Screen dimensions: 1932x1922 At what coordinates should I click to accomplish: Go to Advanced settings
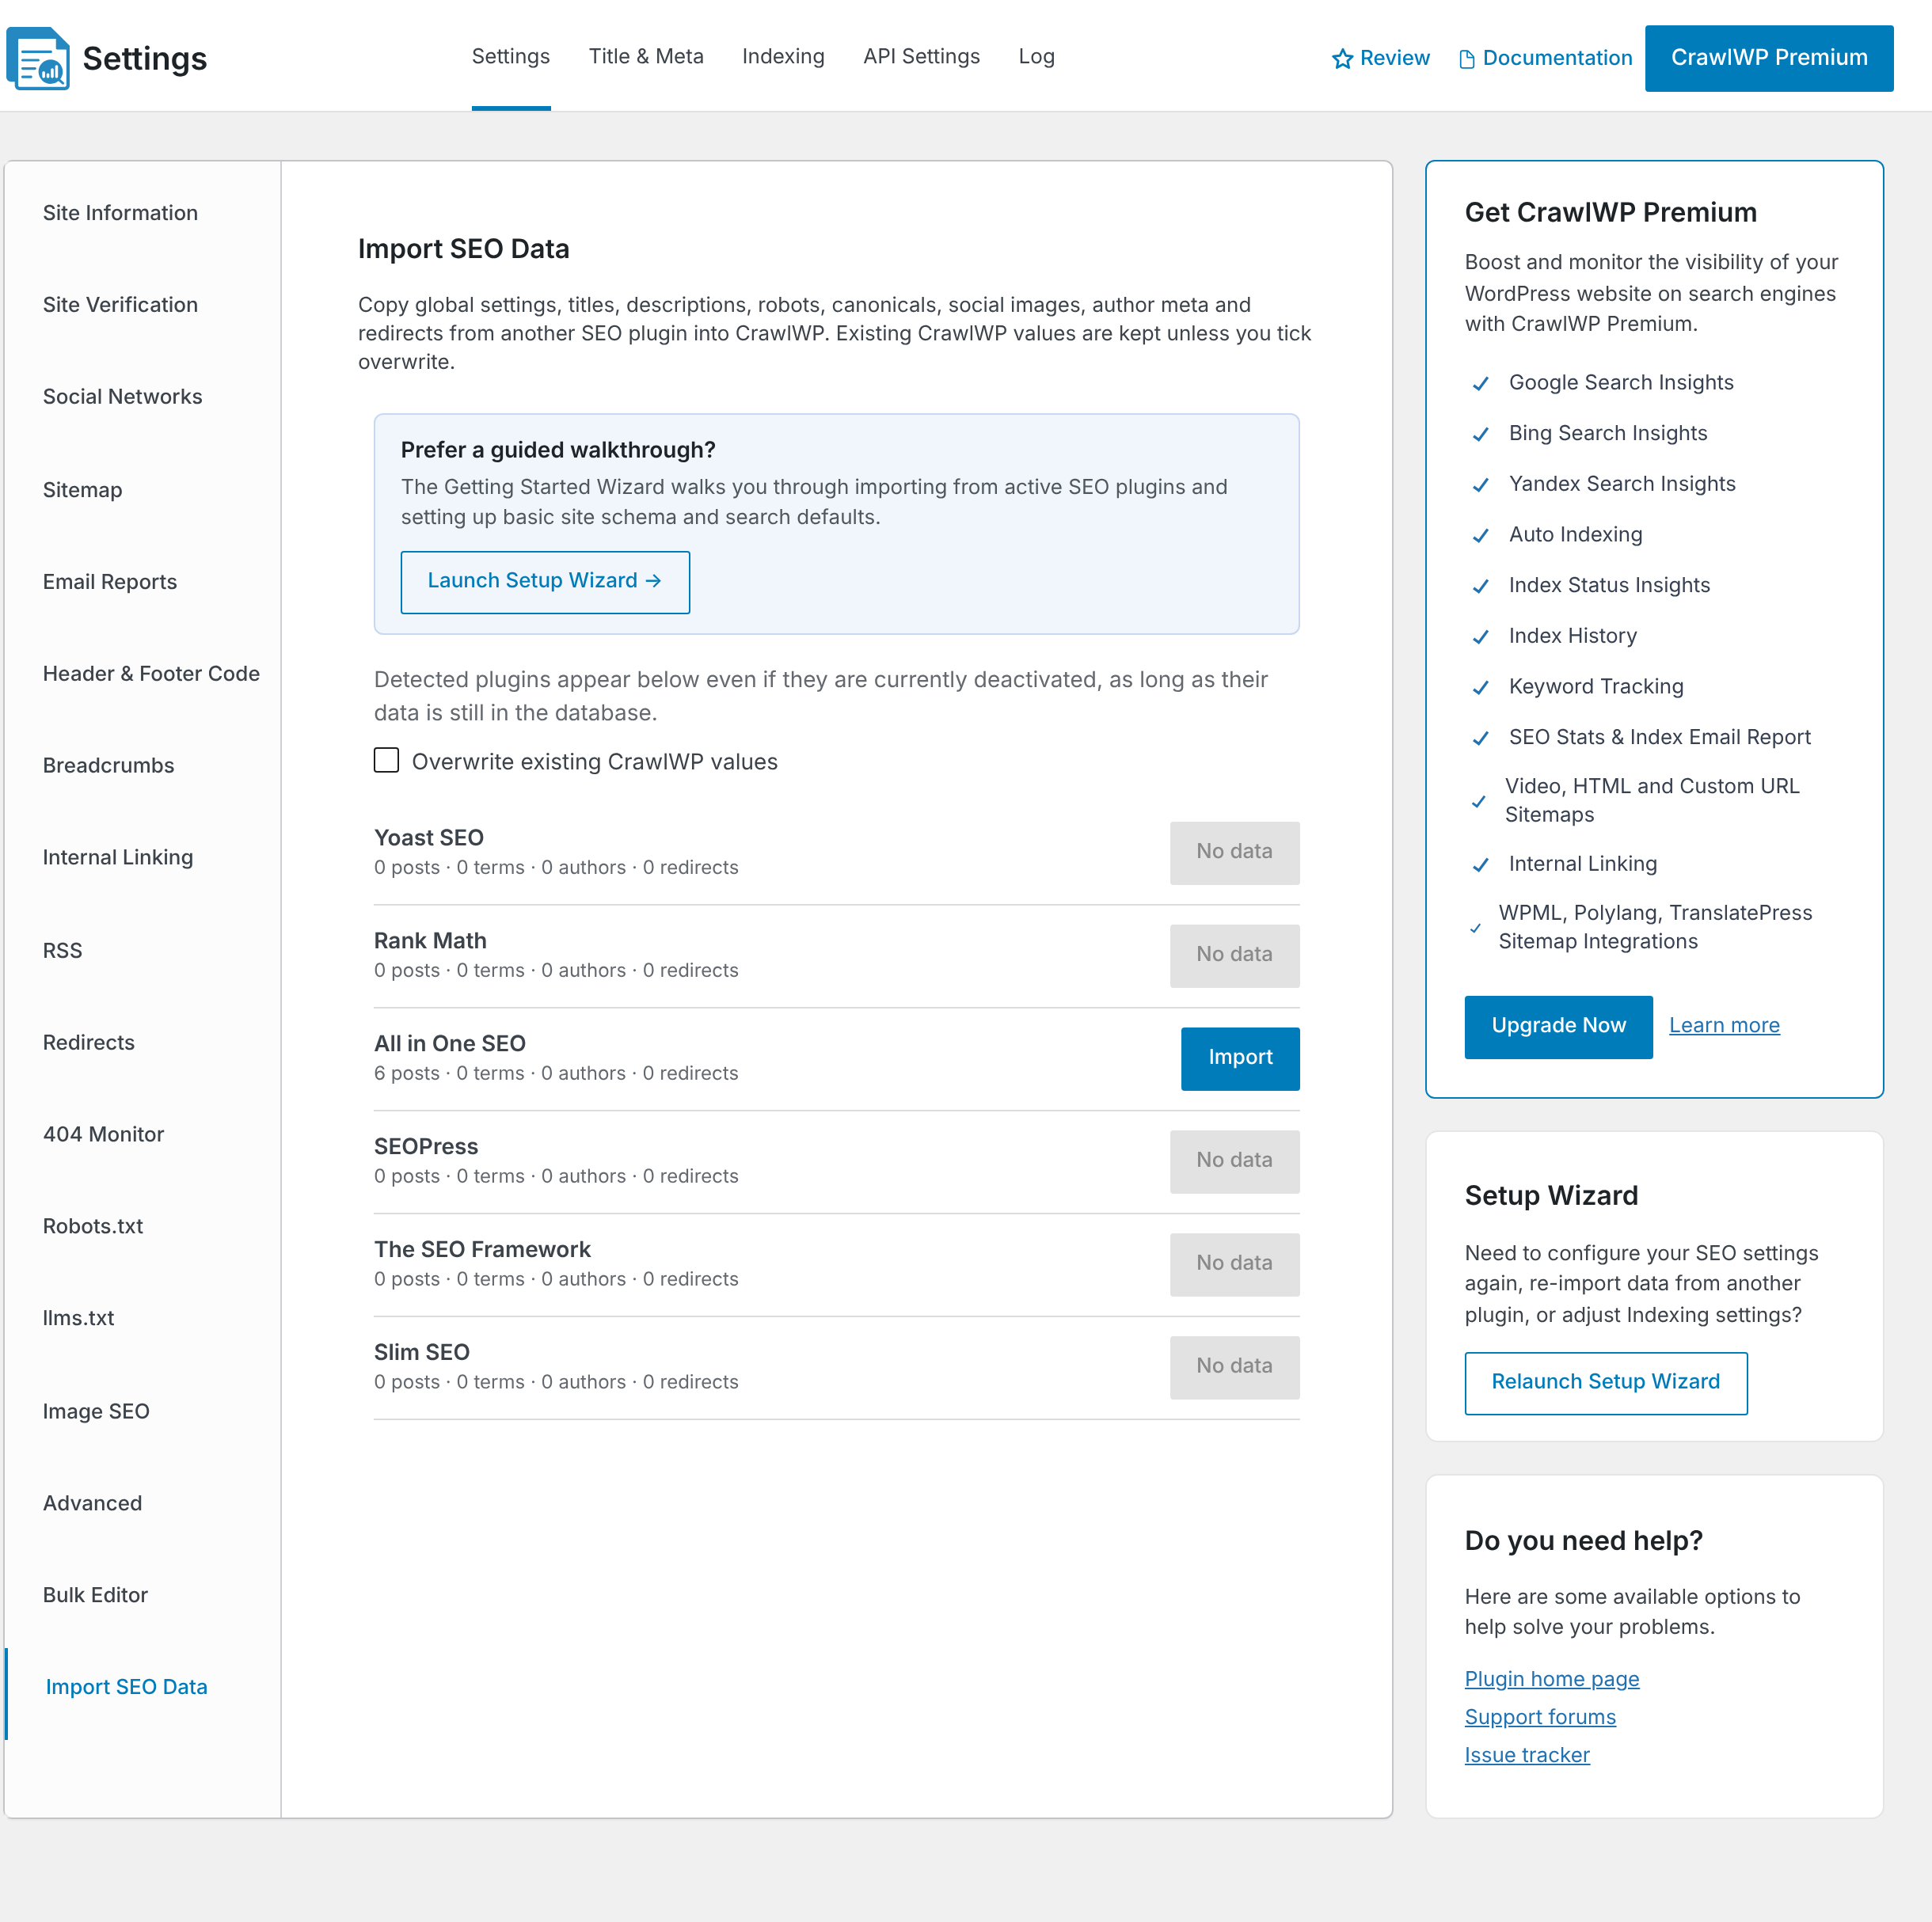tap(93, 1504)
